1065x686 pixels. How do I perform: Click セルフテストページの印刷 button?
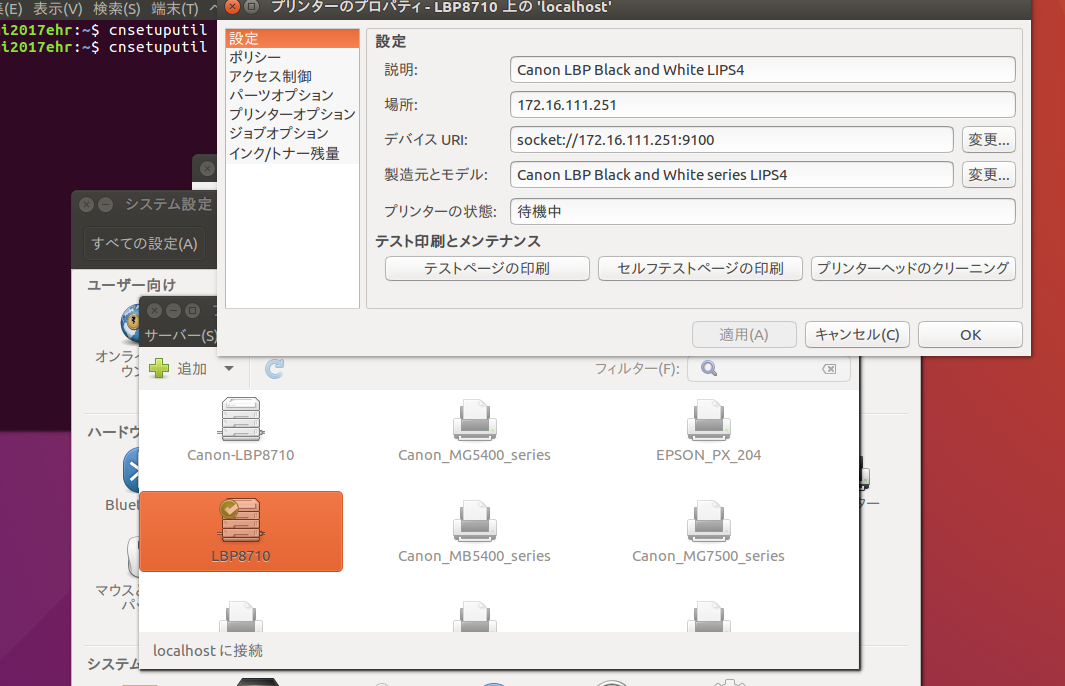(700, 268)
